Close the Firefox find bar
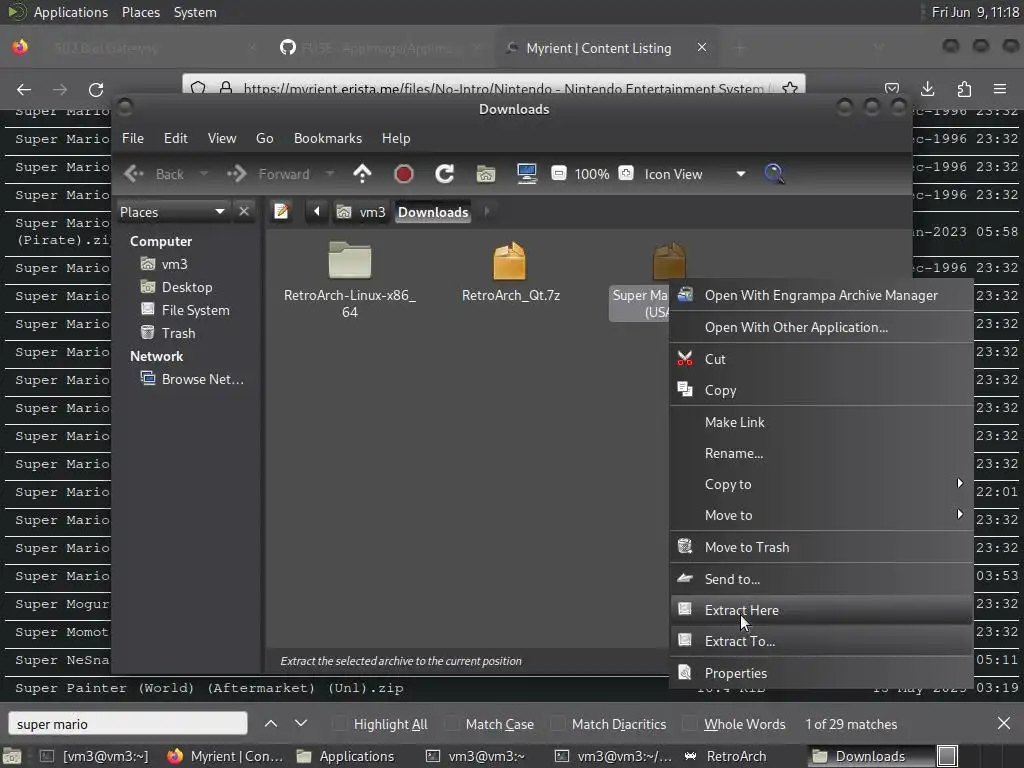Screen dimensions: 1024x768 (x=1004, y=724)
